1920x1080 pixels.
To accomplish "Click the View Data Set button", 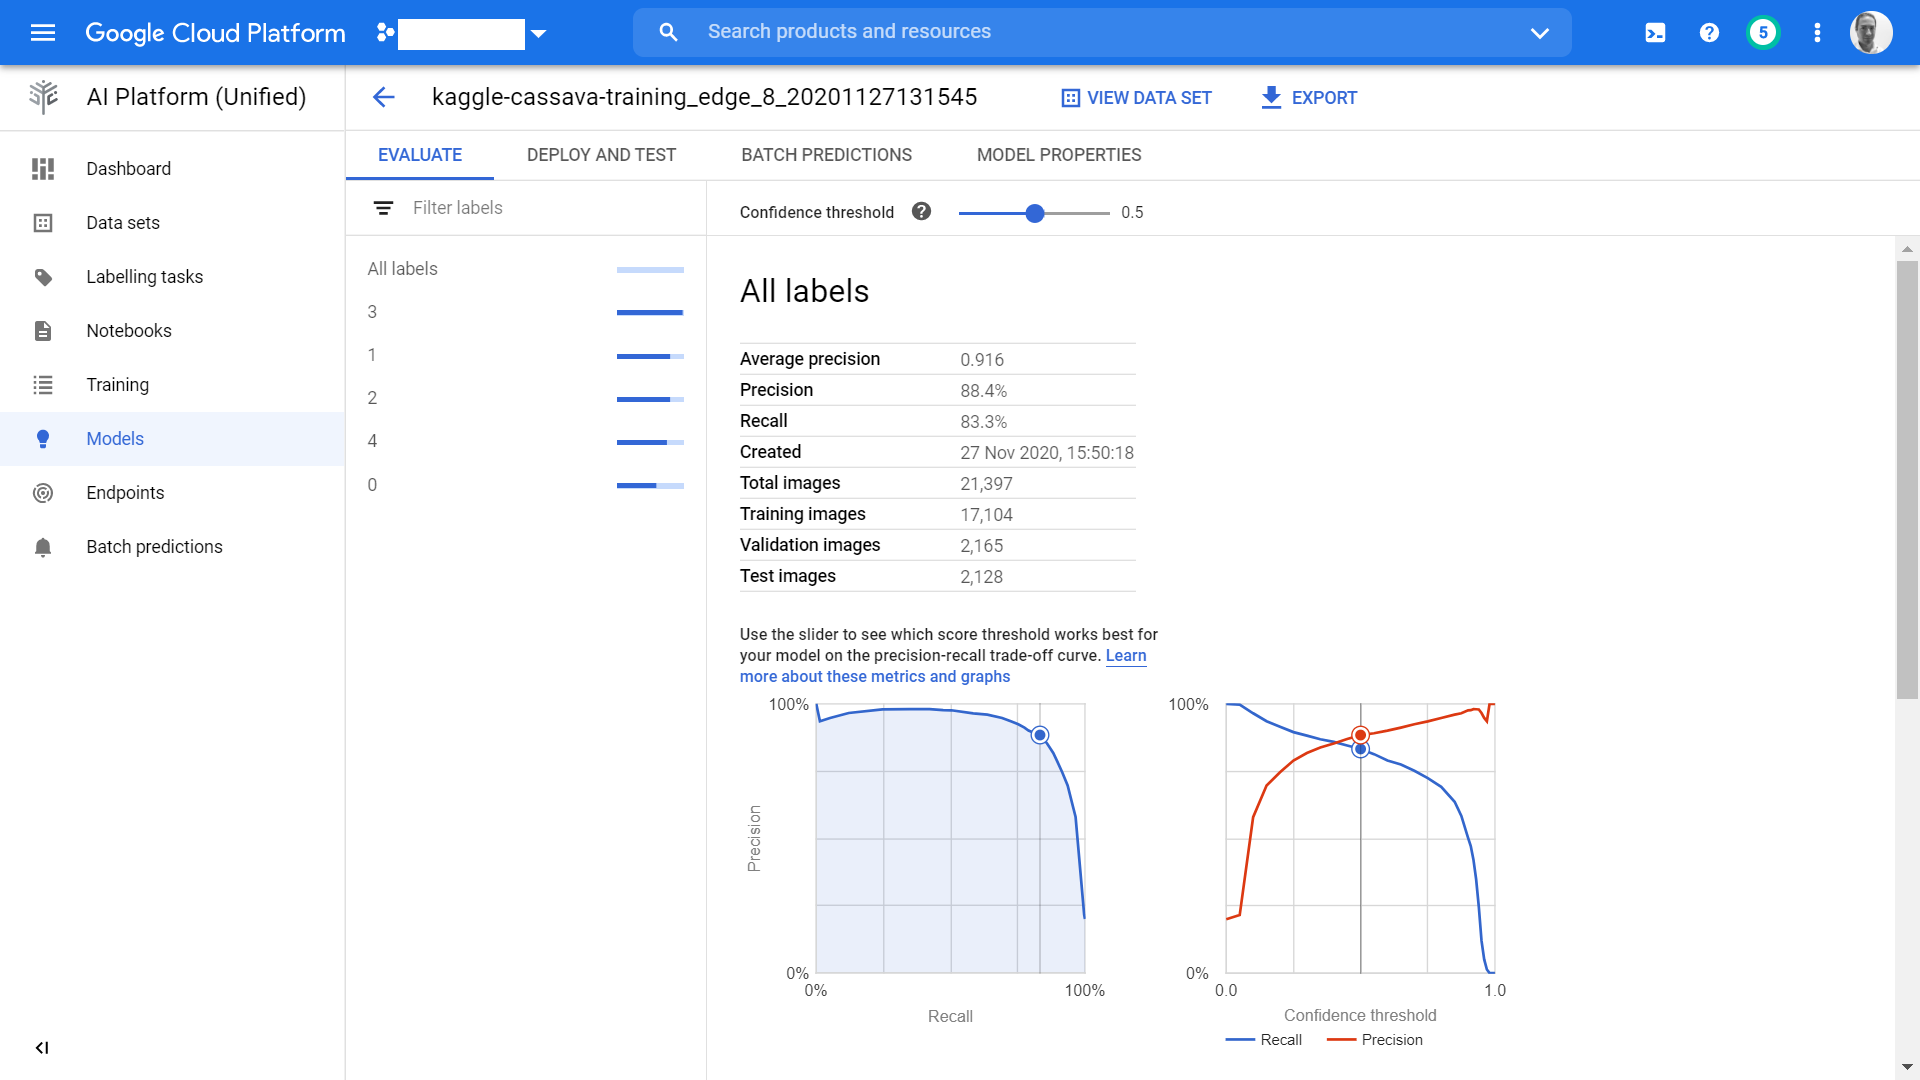I will pyautogui.click(x=1136, y=98).
